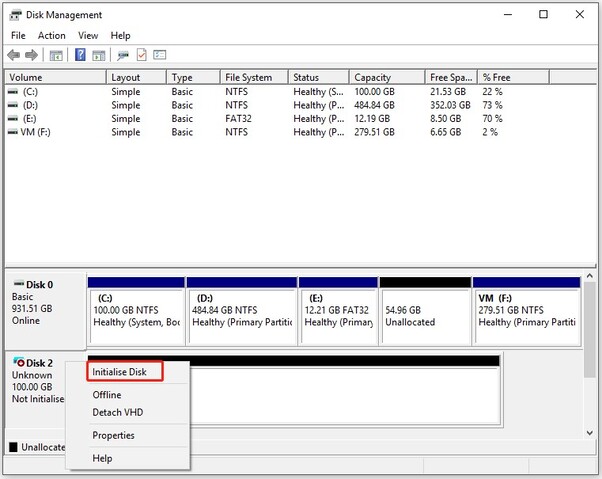Select the 54.96 GB Unallocated partition block

click(425, 310)
